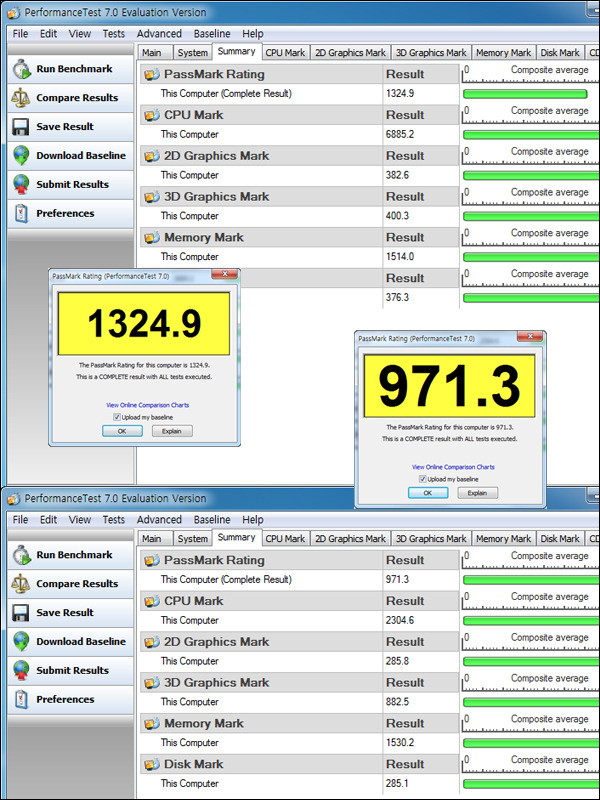Switch to System tab in bottom window
Image resolution: width=600 pixels, height=800 pixels.
[x=192, y=539]
